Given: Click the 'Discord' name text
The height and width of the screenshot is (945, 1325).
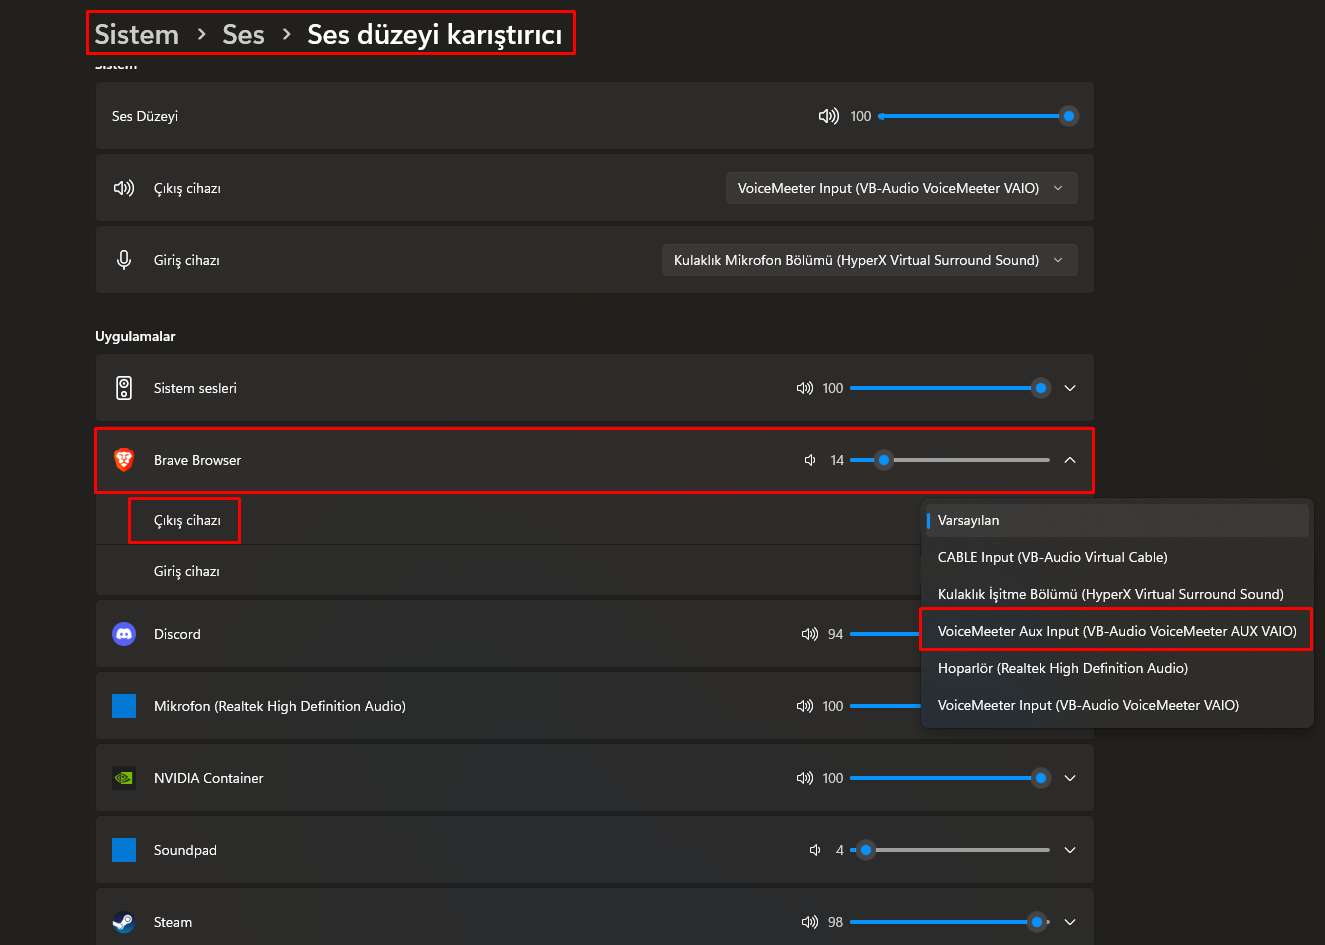Looking at the screenshot, I should (x=177, y=634).
